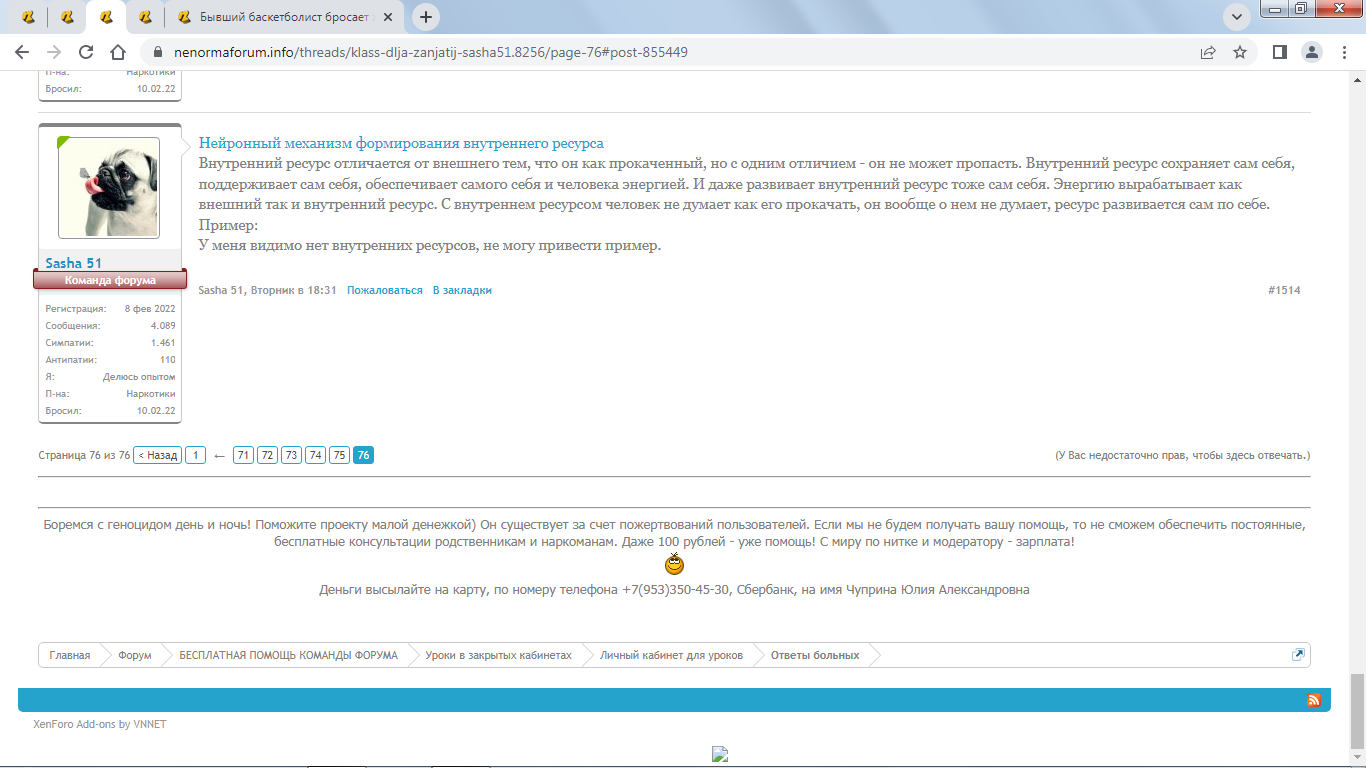Toggle the browser side panel icon
This screenshot has height=768, width=1366.
1279,52
